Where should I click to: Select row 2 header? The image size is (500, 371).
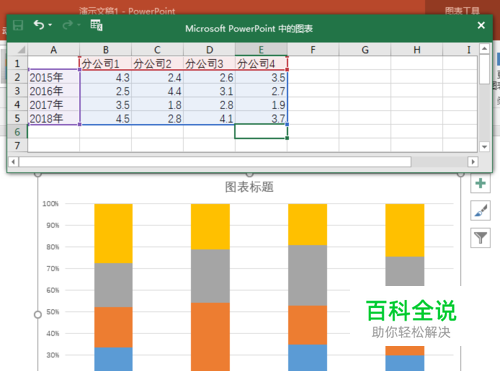pos(17,77)
